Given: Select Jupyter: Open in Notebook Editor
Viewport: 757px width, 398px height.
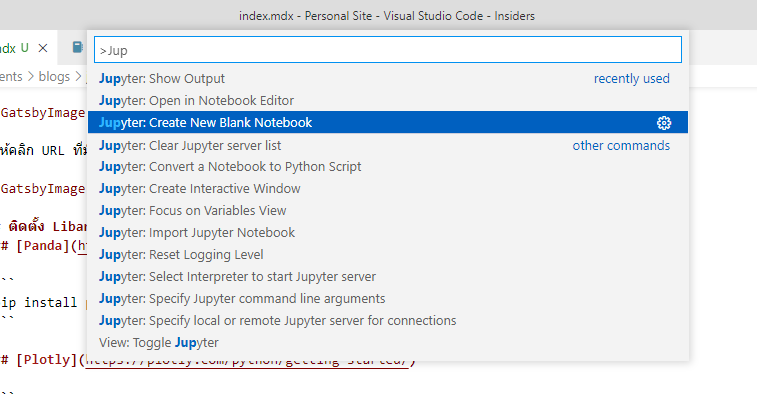Looking at the screenshot, I should coord(388,100).
